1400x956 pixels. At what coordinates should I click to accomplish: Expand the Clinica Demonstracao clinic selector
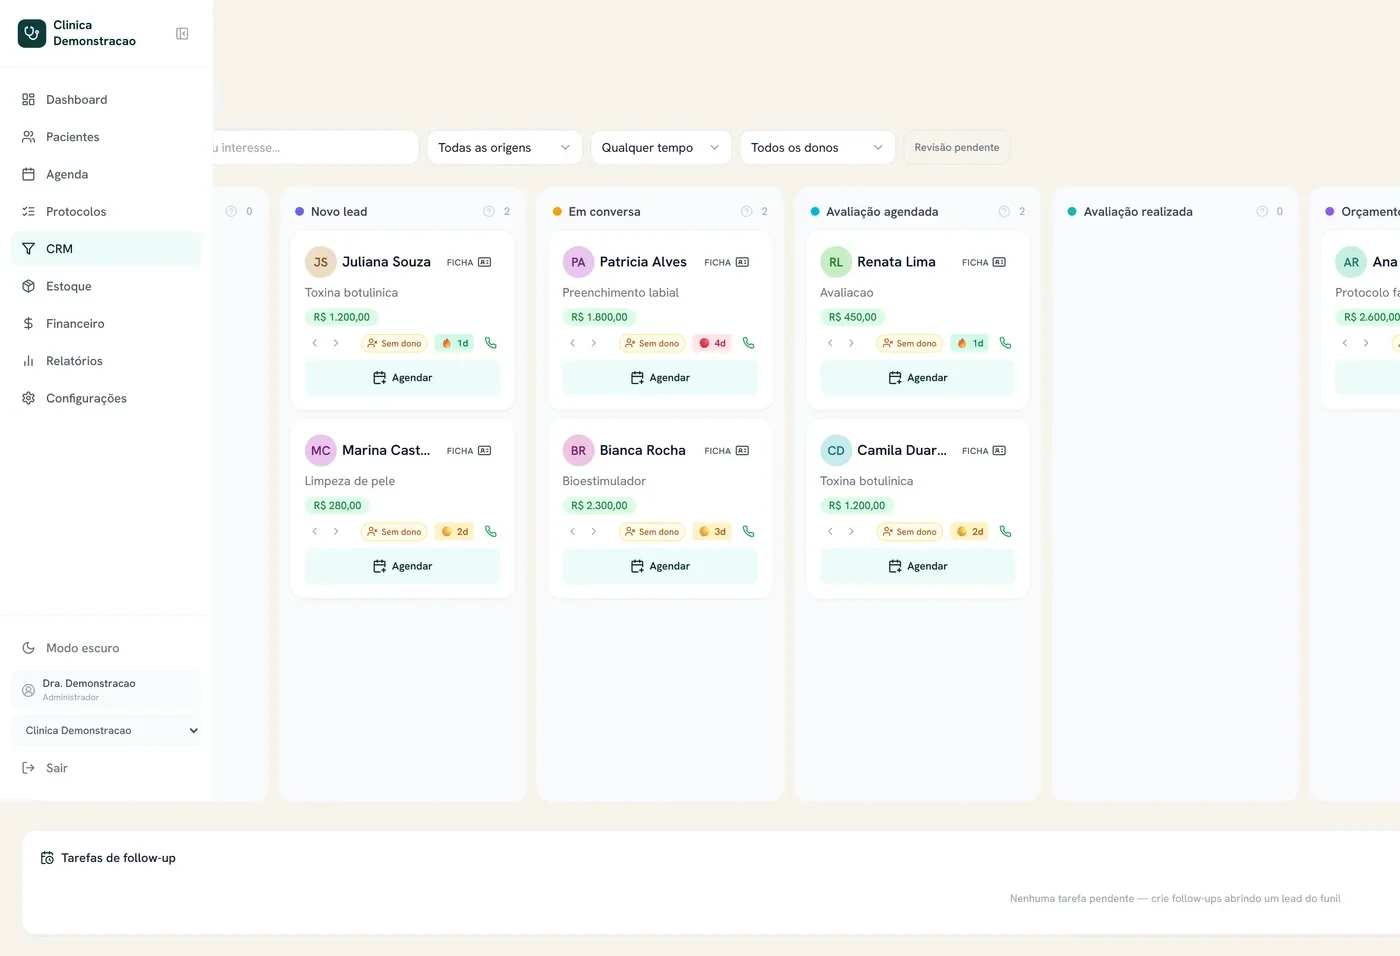(x=106, y=731)
